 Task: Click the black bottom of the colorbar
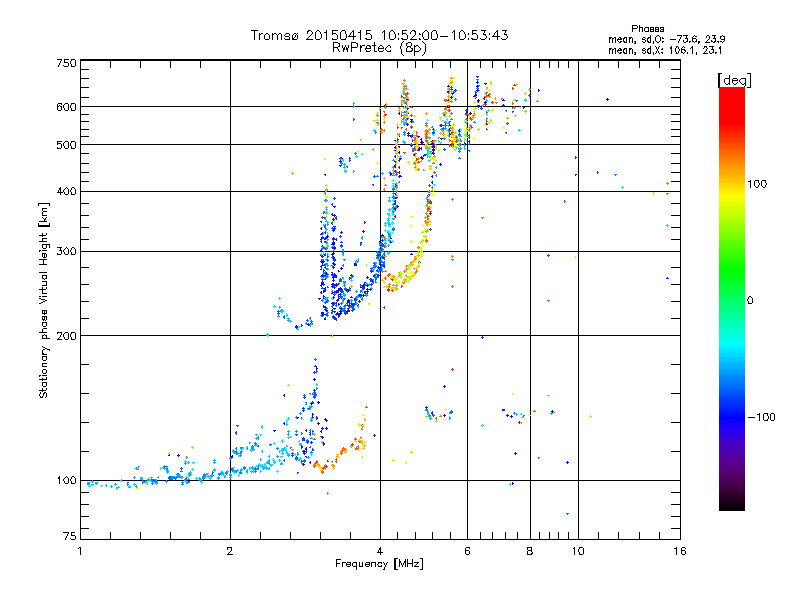pyautogui.click(x=732, y=503)
